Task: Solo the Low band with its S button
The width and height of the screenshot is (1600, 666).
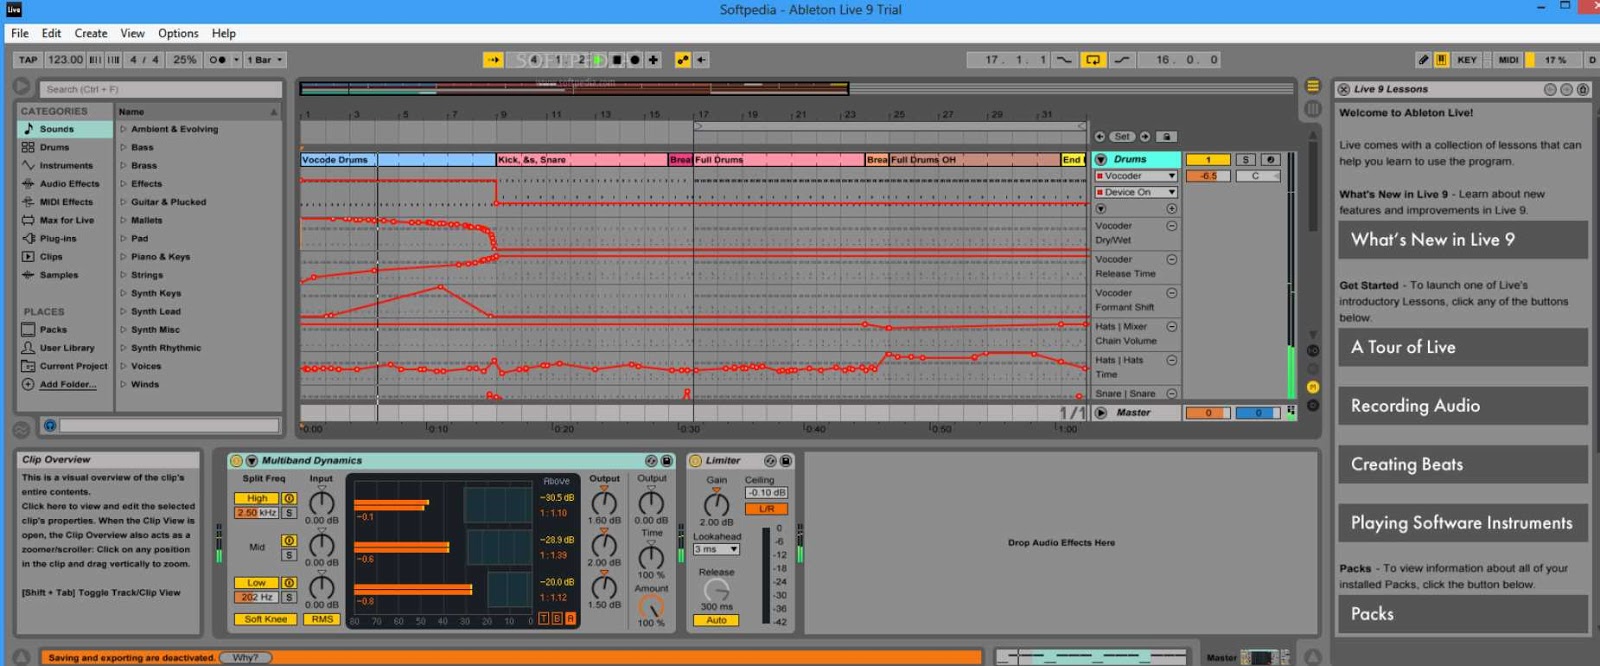Action: (x=289, y=597)
